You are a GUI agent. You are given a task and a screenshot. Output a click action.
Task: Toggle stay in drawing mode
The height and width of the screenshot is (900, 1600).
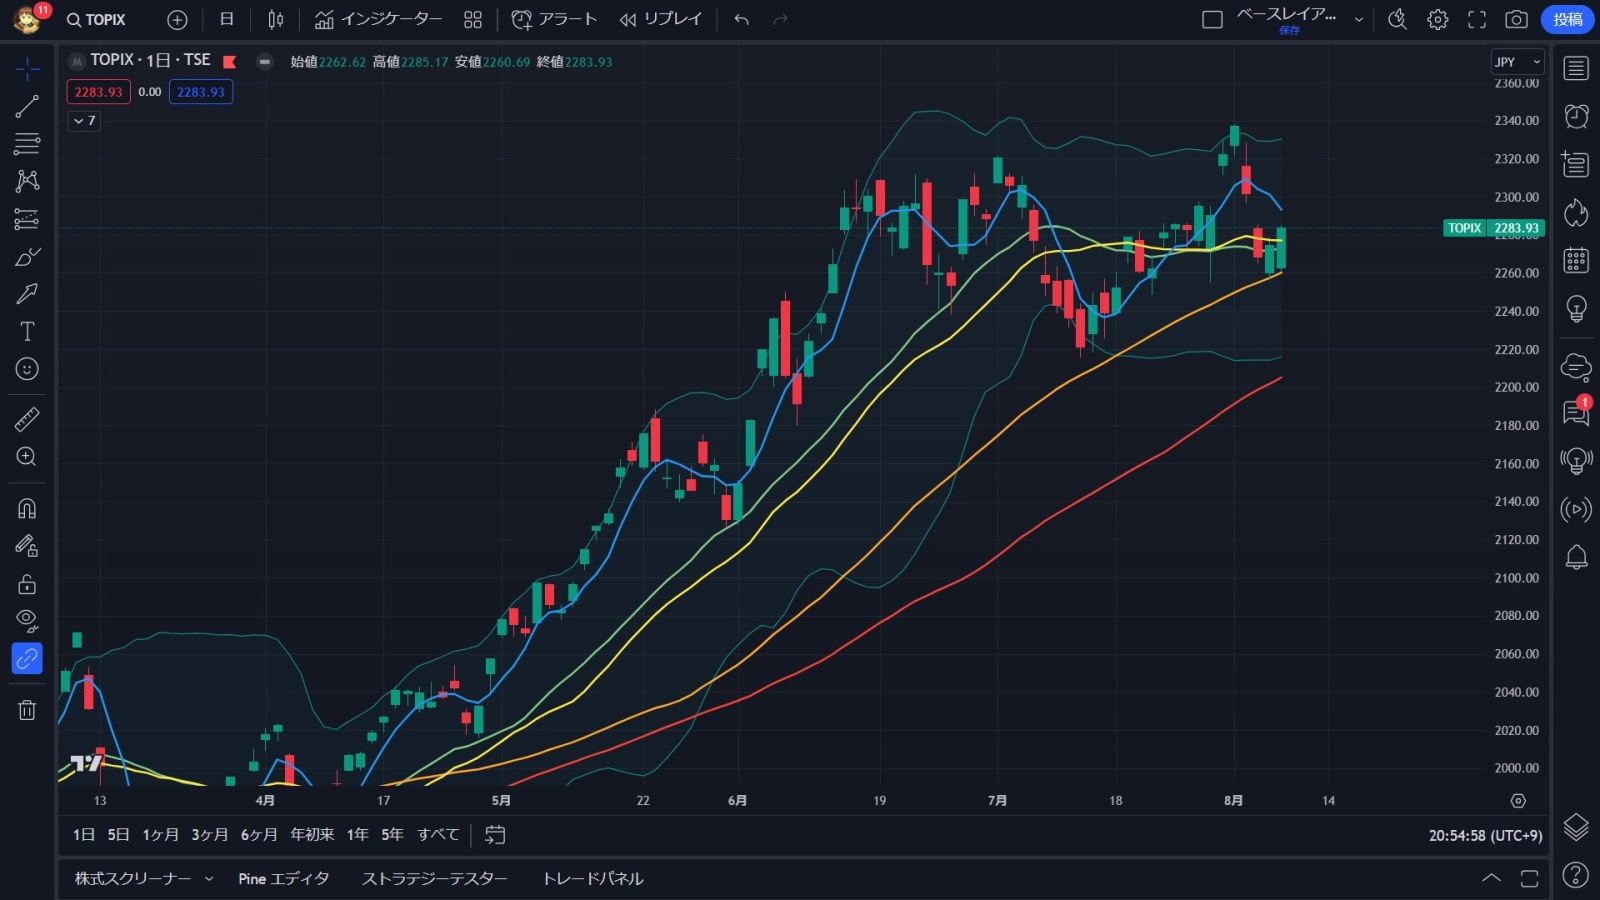[27, 546]
